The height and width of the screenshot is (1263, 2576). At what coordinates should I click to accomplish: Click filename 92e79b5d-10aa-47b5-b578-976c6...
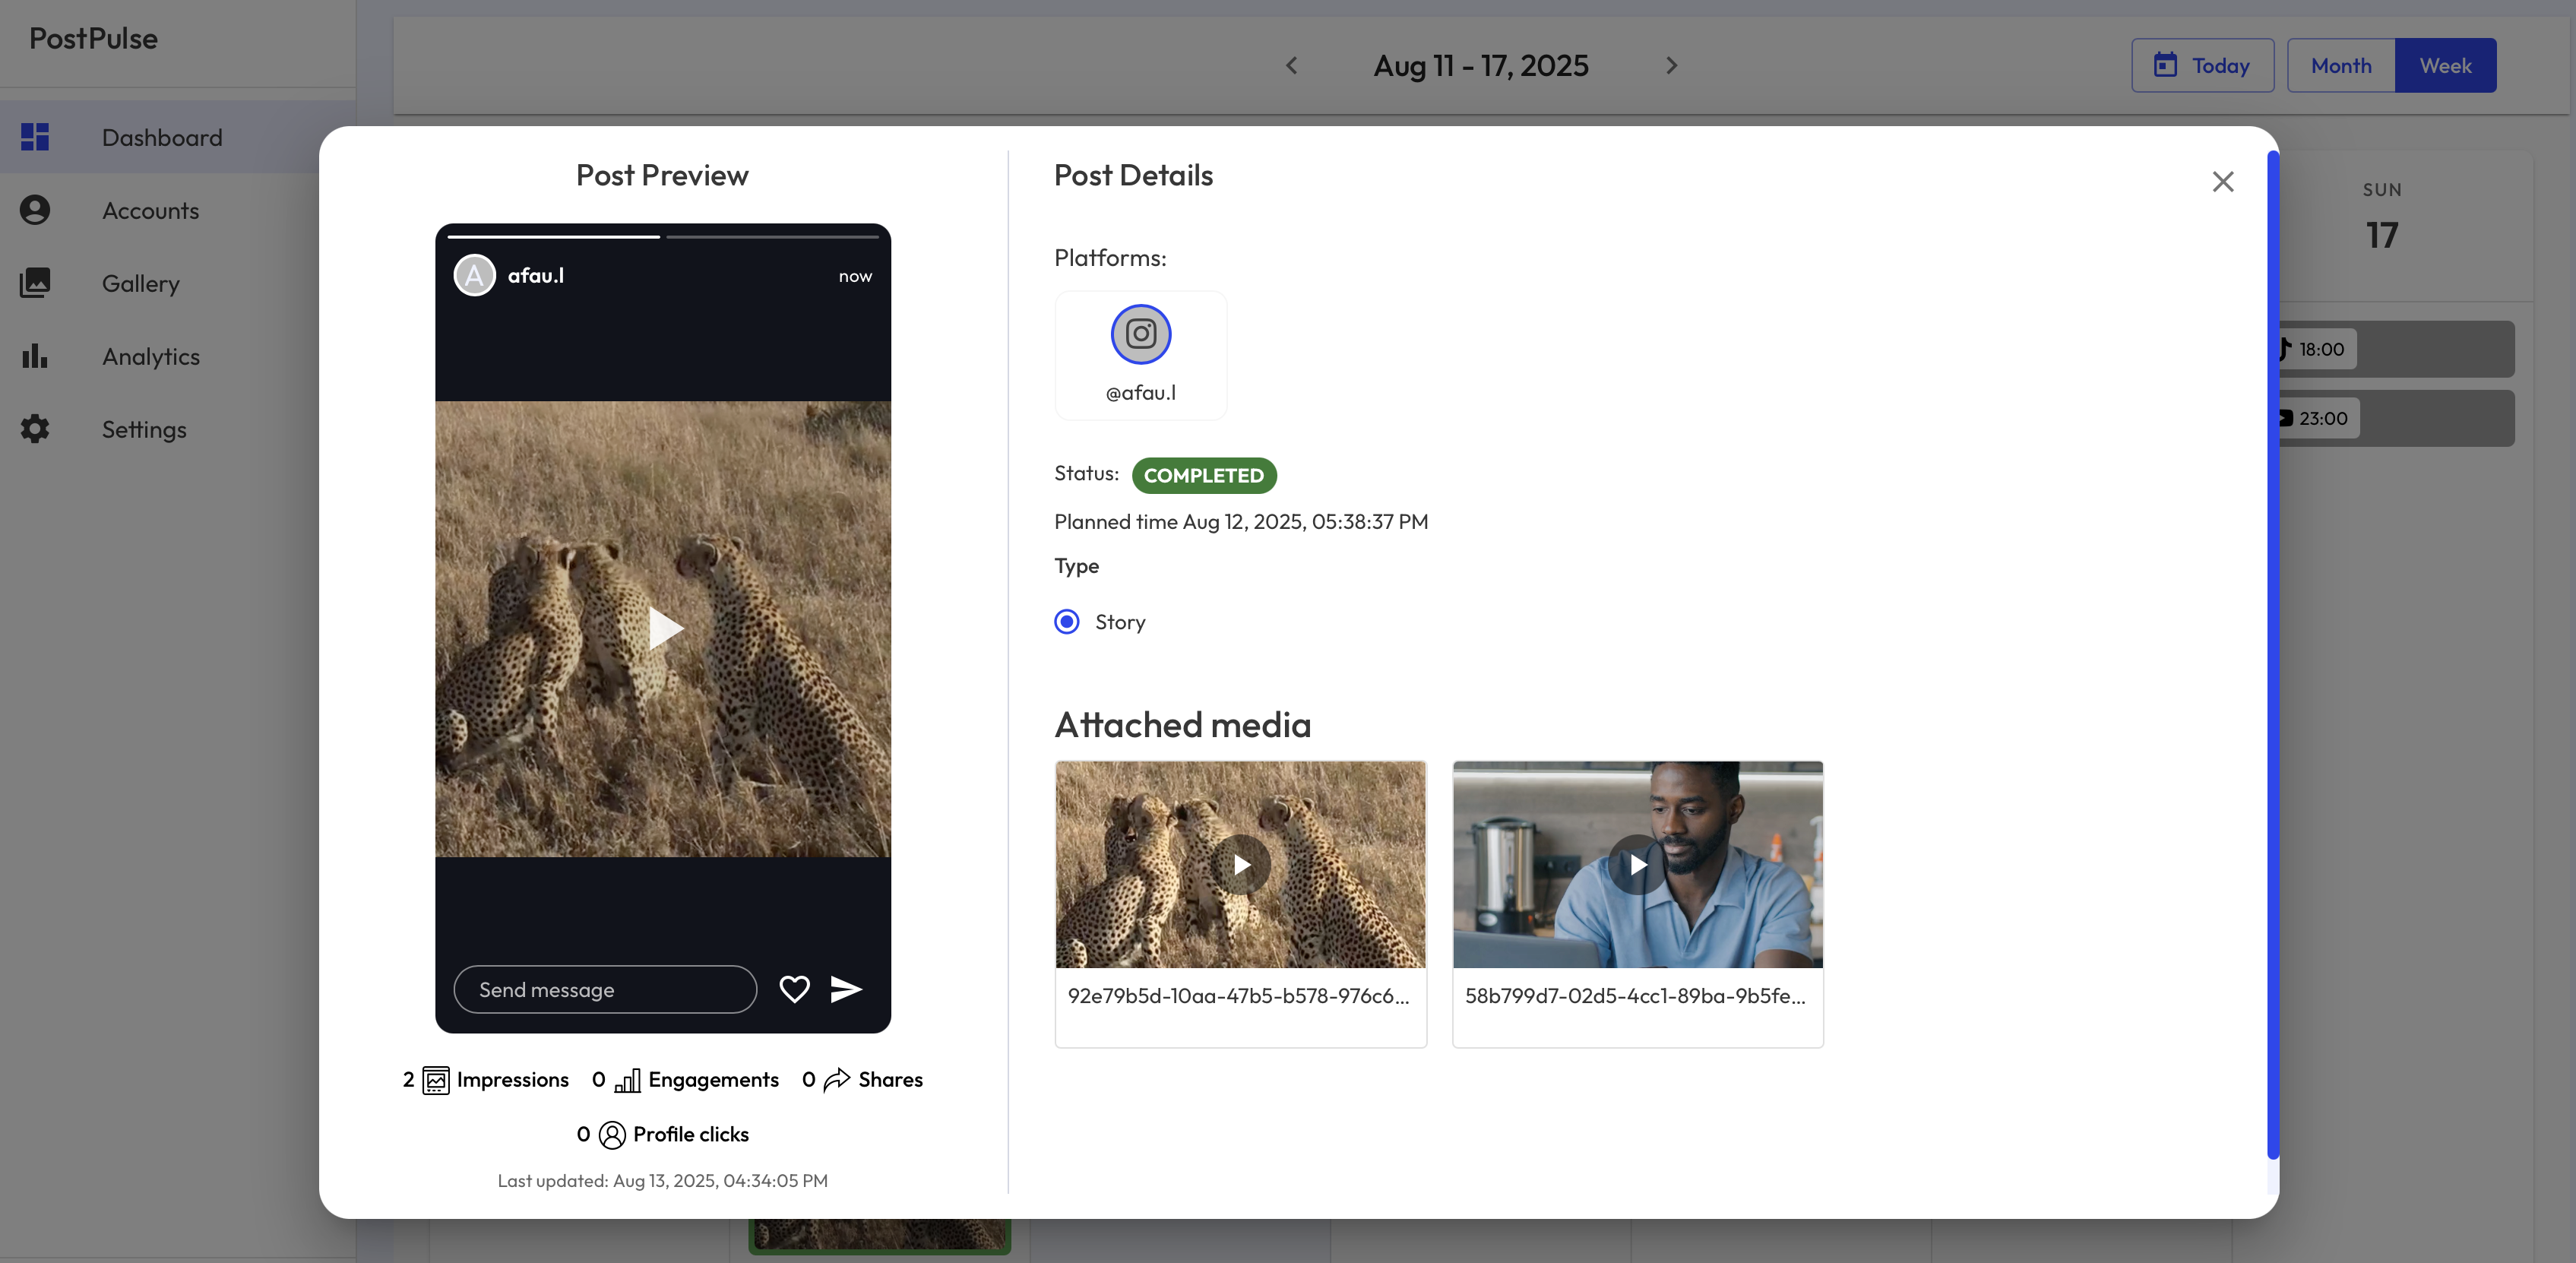coord(1238,996)
